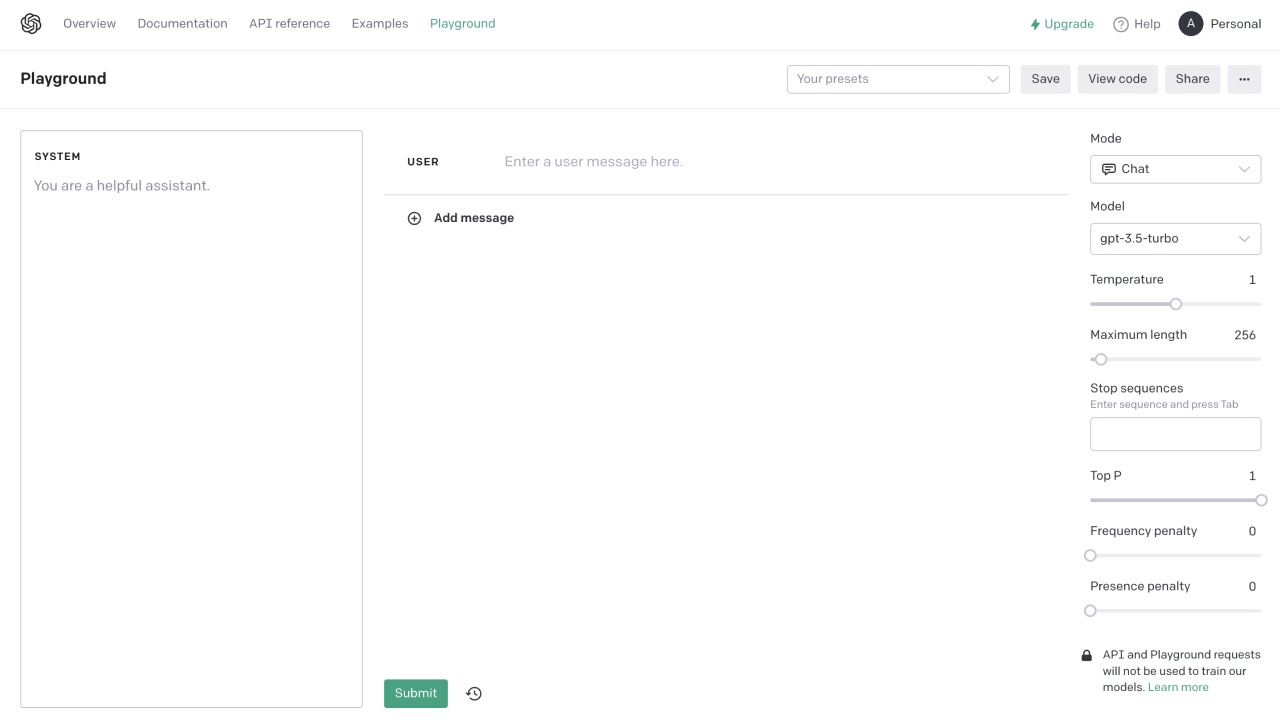1280x724 pixels.
Task: Open the account avatar labeled A
Action: click(x=1190, y=24)
